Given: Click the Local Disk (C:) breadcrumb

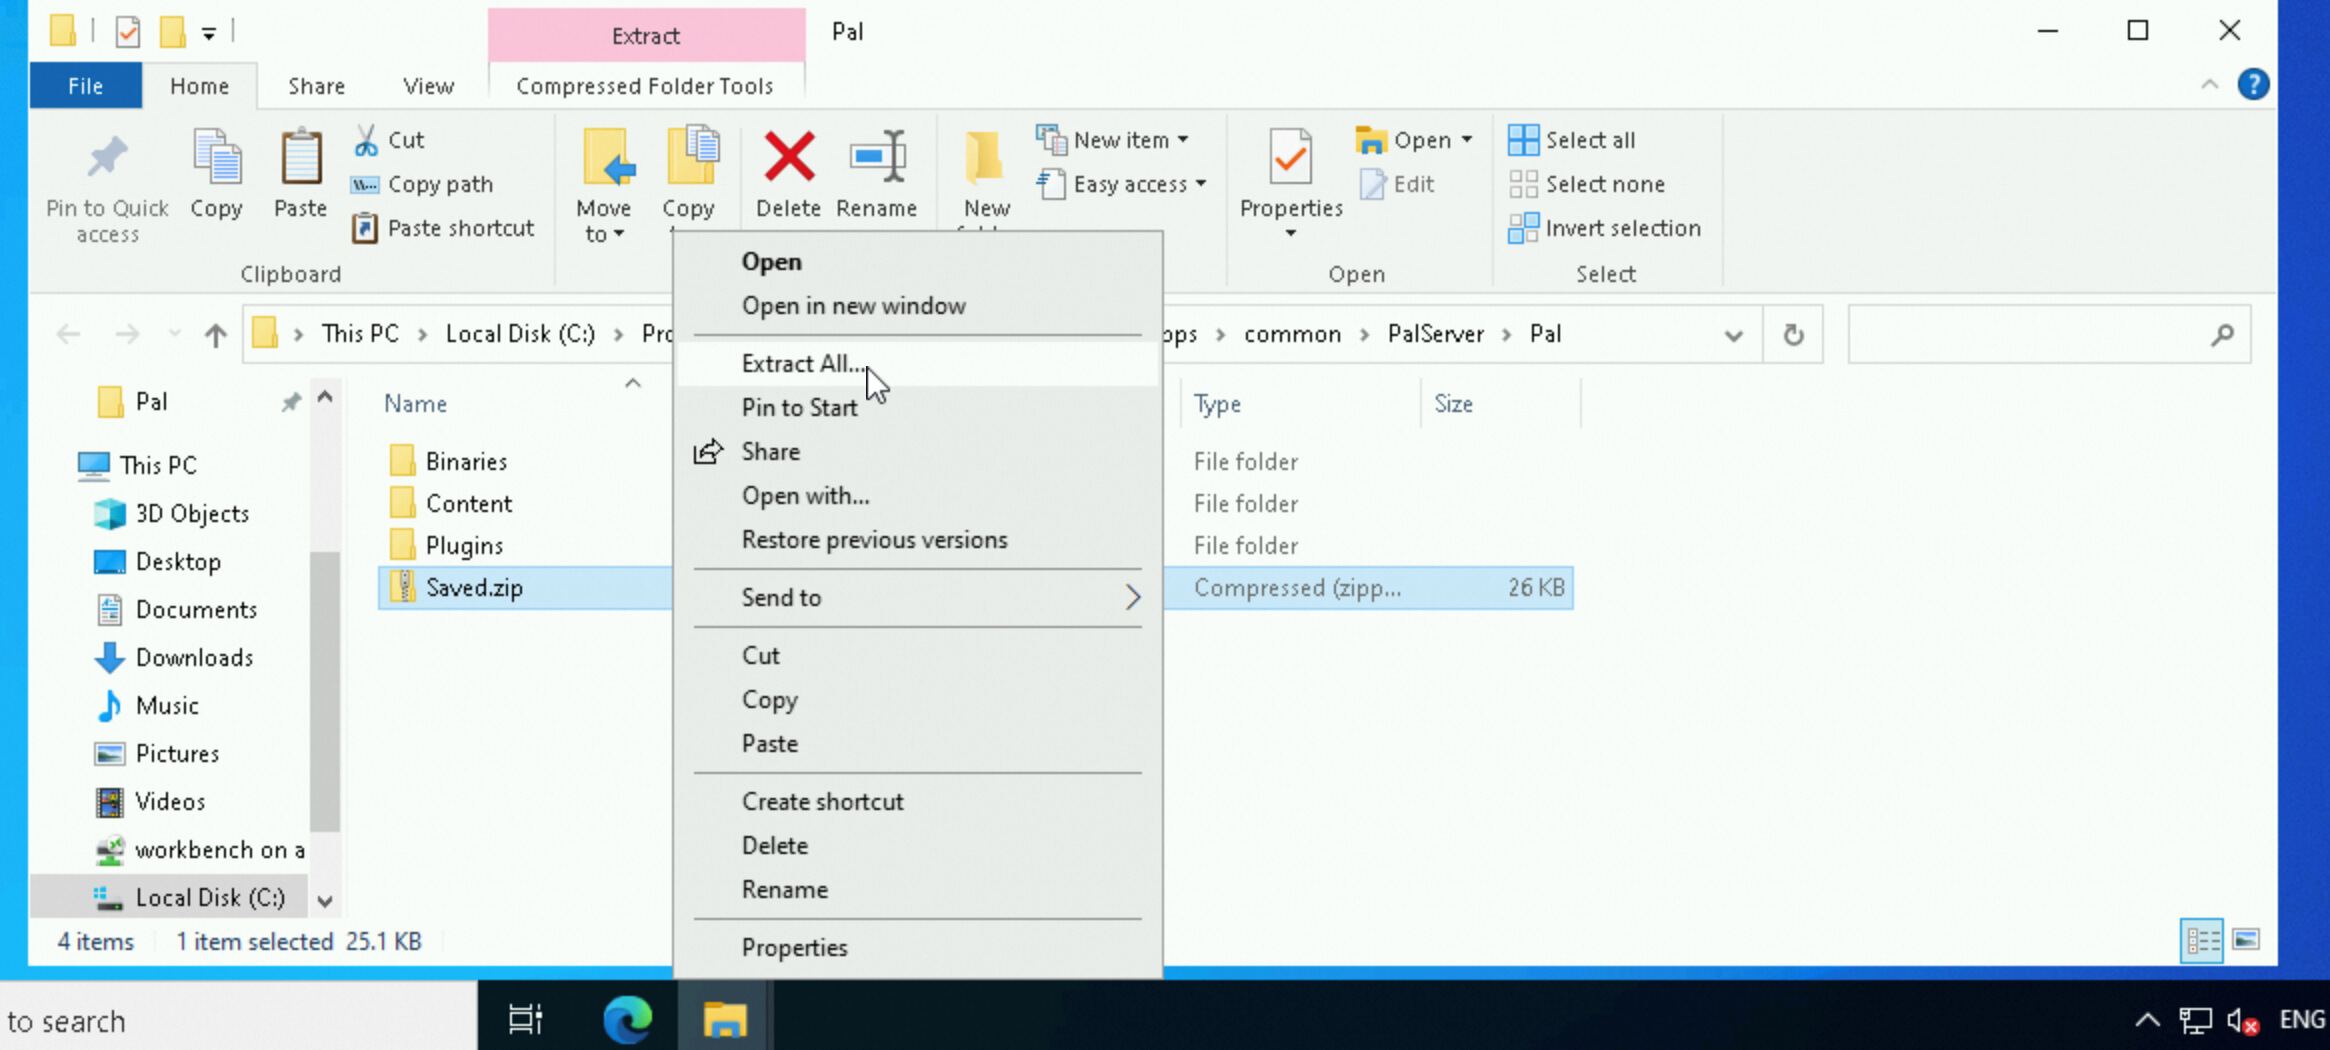Looking at the screenshot, I should point(520,334).
